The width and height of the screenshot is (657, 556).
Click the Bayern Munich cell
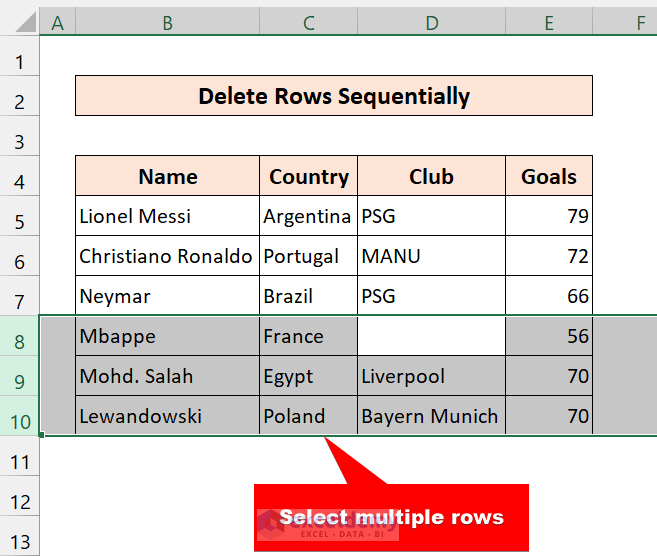[x=431, y=416]
